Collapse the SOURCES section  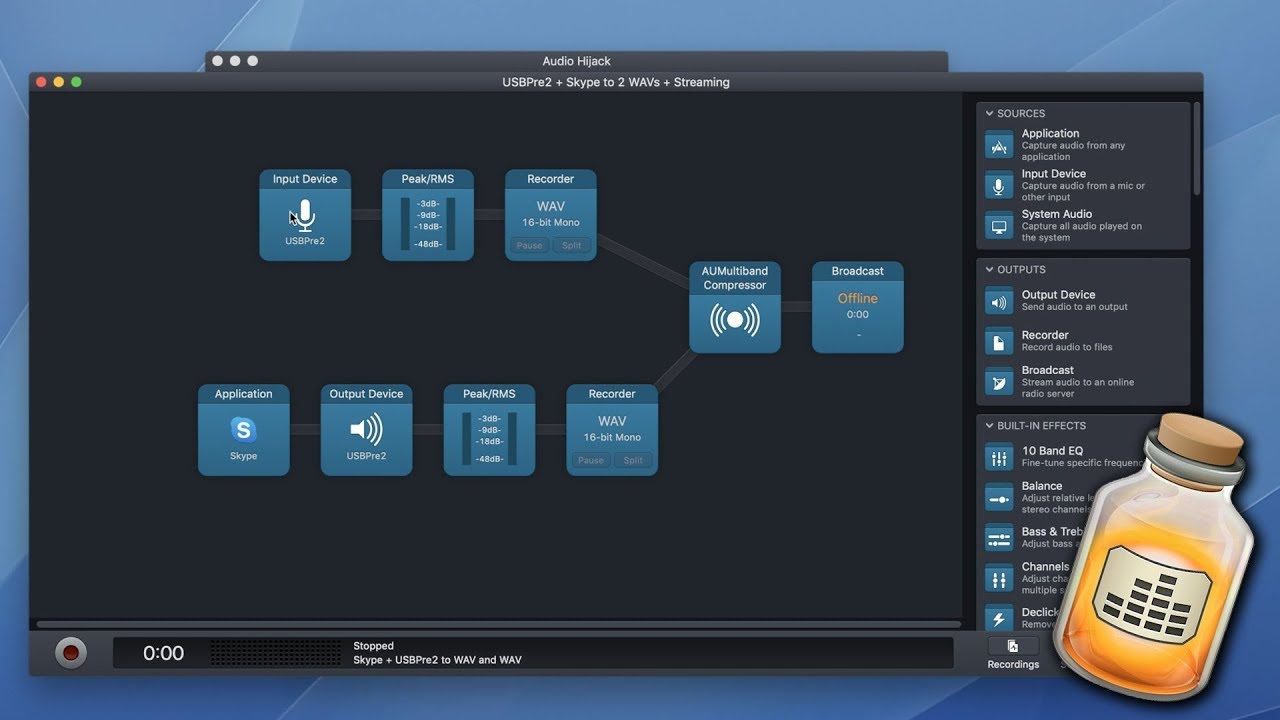point(989,113)
